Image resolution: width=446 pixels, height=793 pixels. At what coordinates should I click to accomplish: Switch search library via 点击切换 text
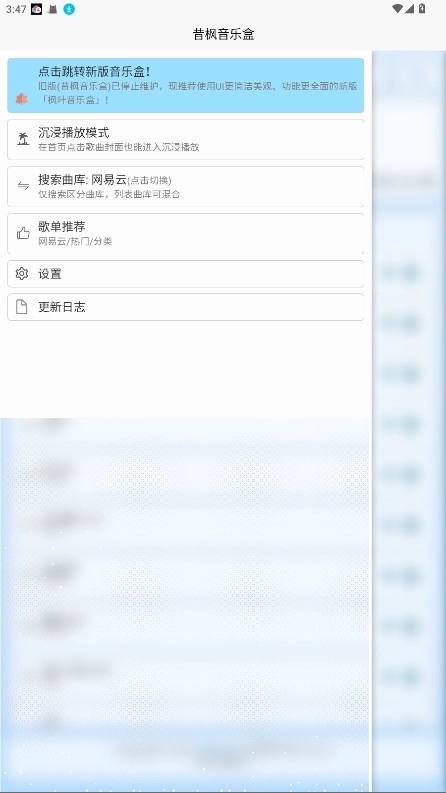[x=149, y=181]
